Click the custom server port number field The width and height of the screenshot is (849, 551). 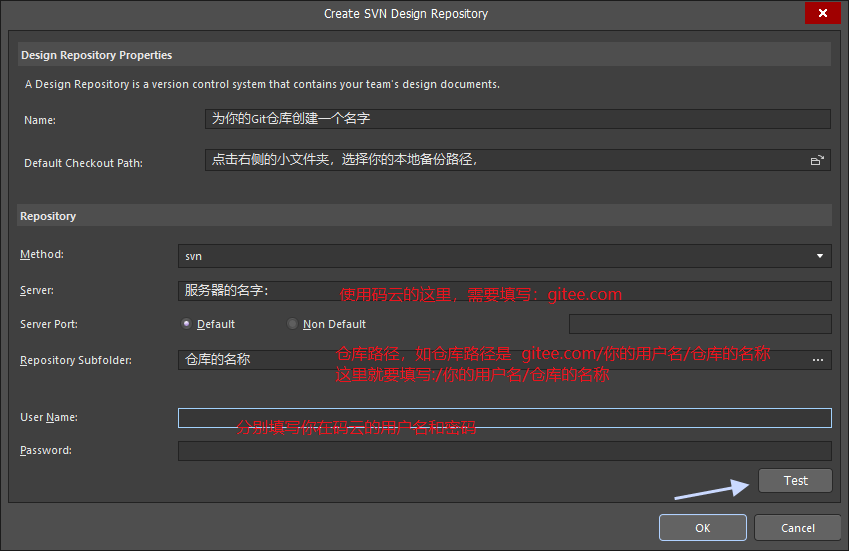click(700, 324)
